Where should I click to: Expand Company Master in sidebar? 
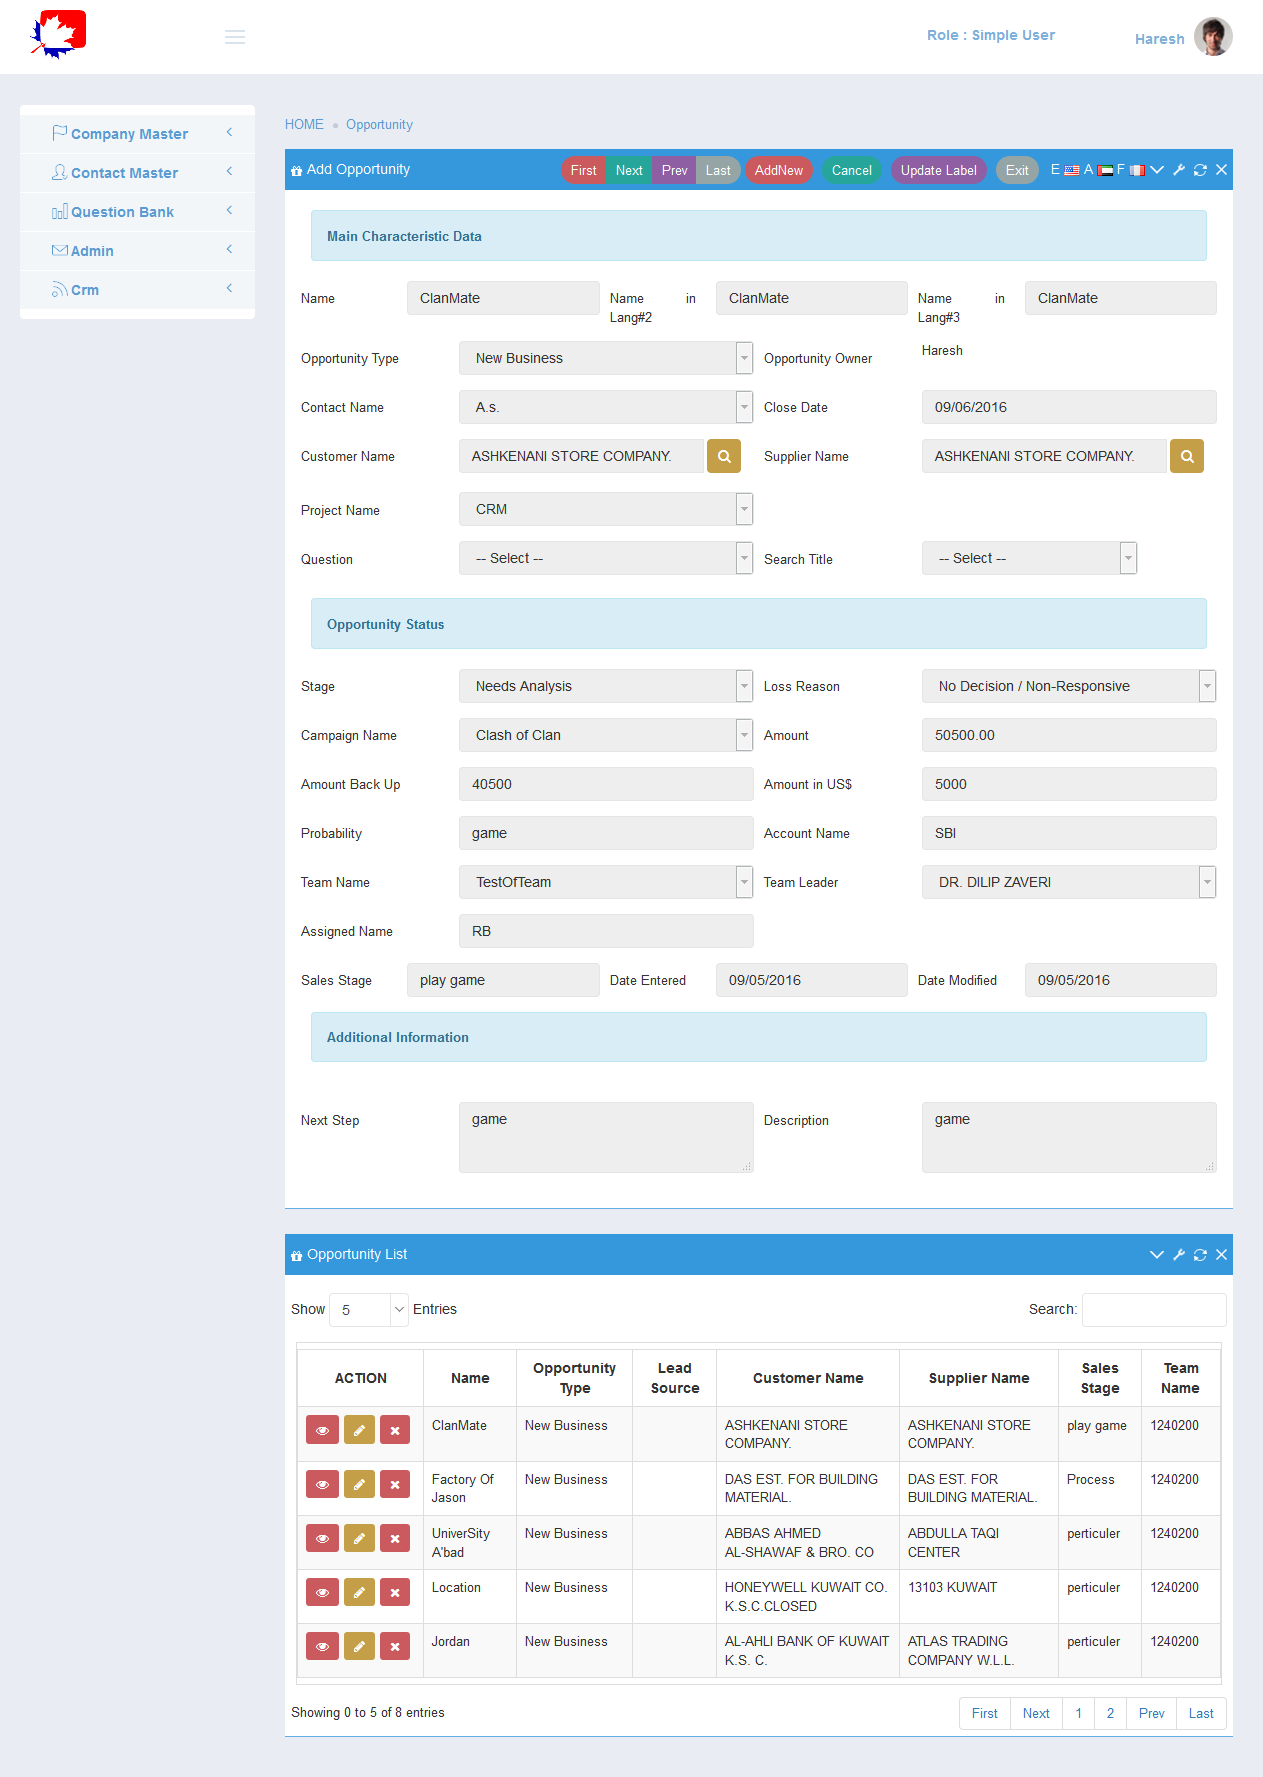[137, 134]
